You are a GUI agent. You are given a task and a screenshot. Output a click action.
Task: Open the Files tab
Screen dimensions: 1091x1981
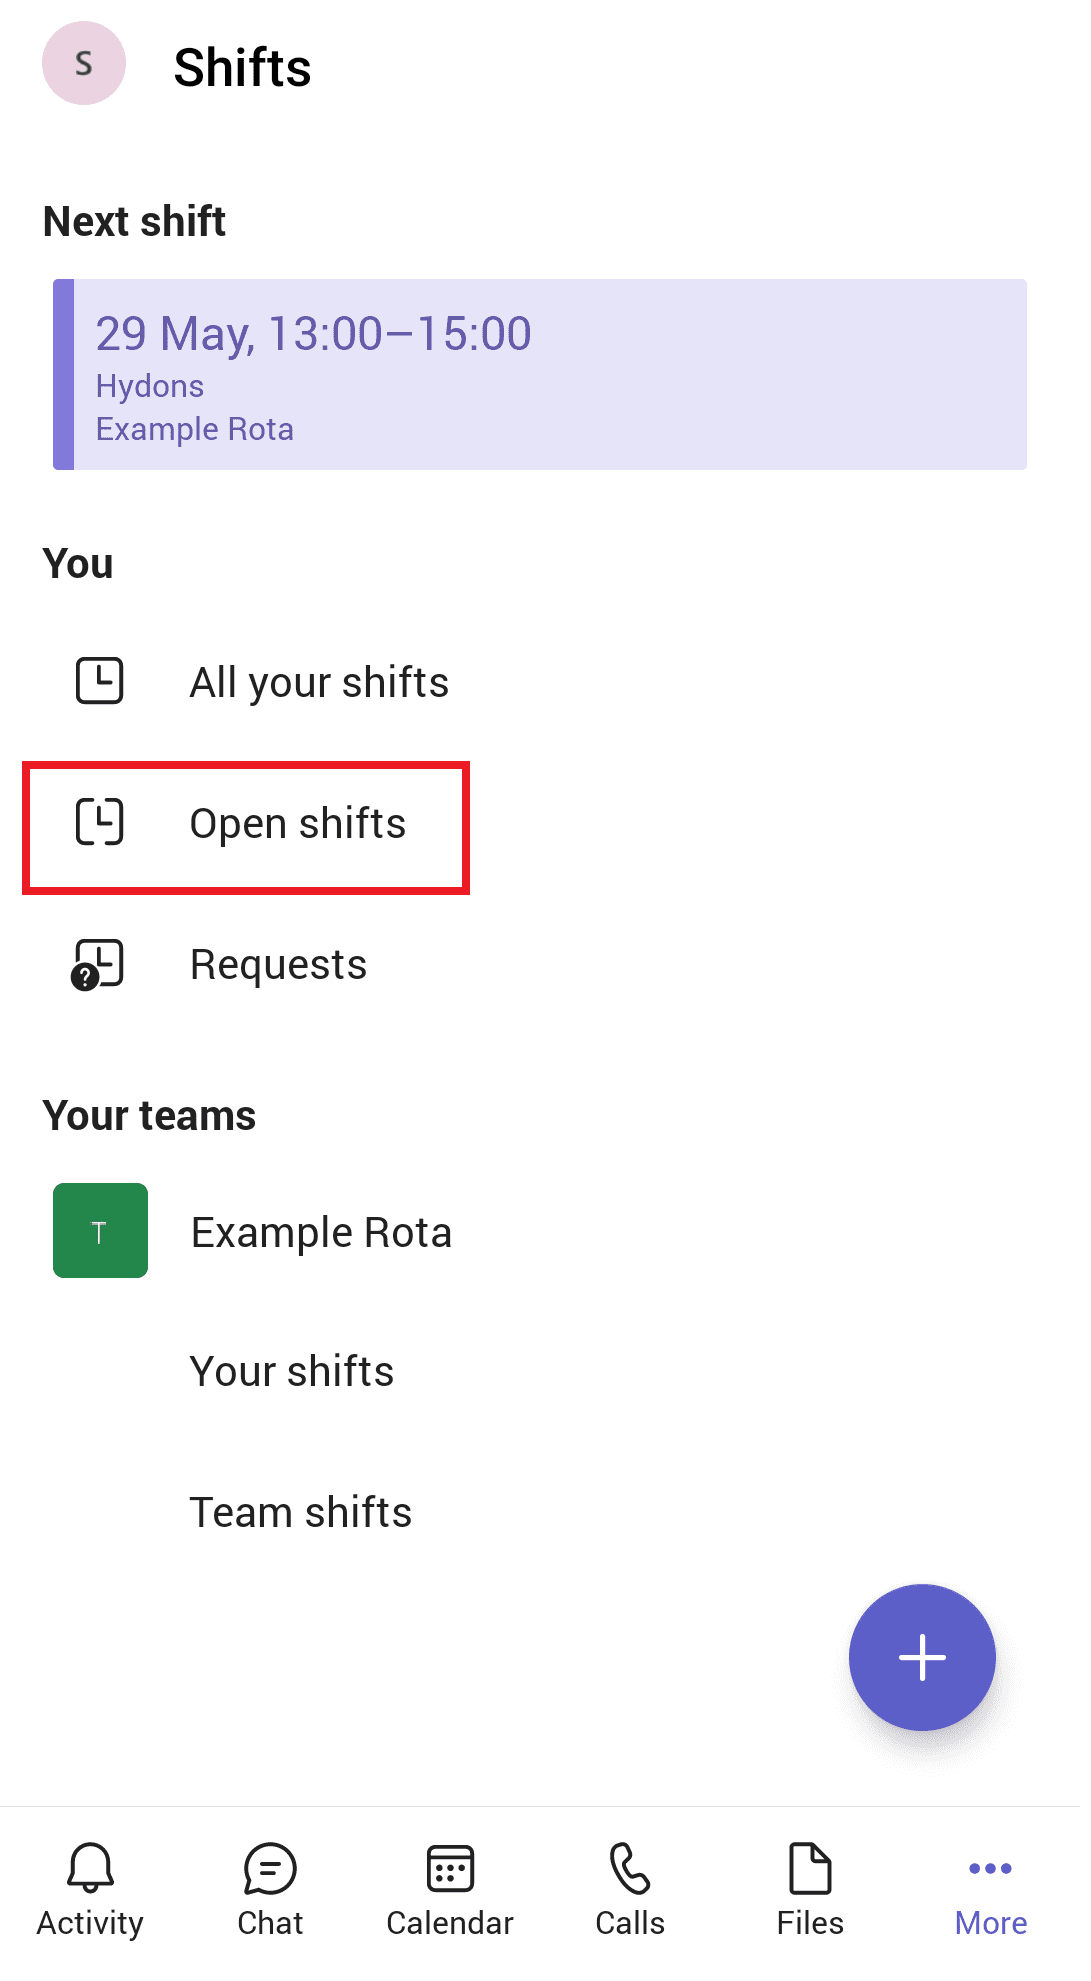pyautogui.click(x=810, y=1890)
